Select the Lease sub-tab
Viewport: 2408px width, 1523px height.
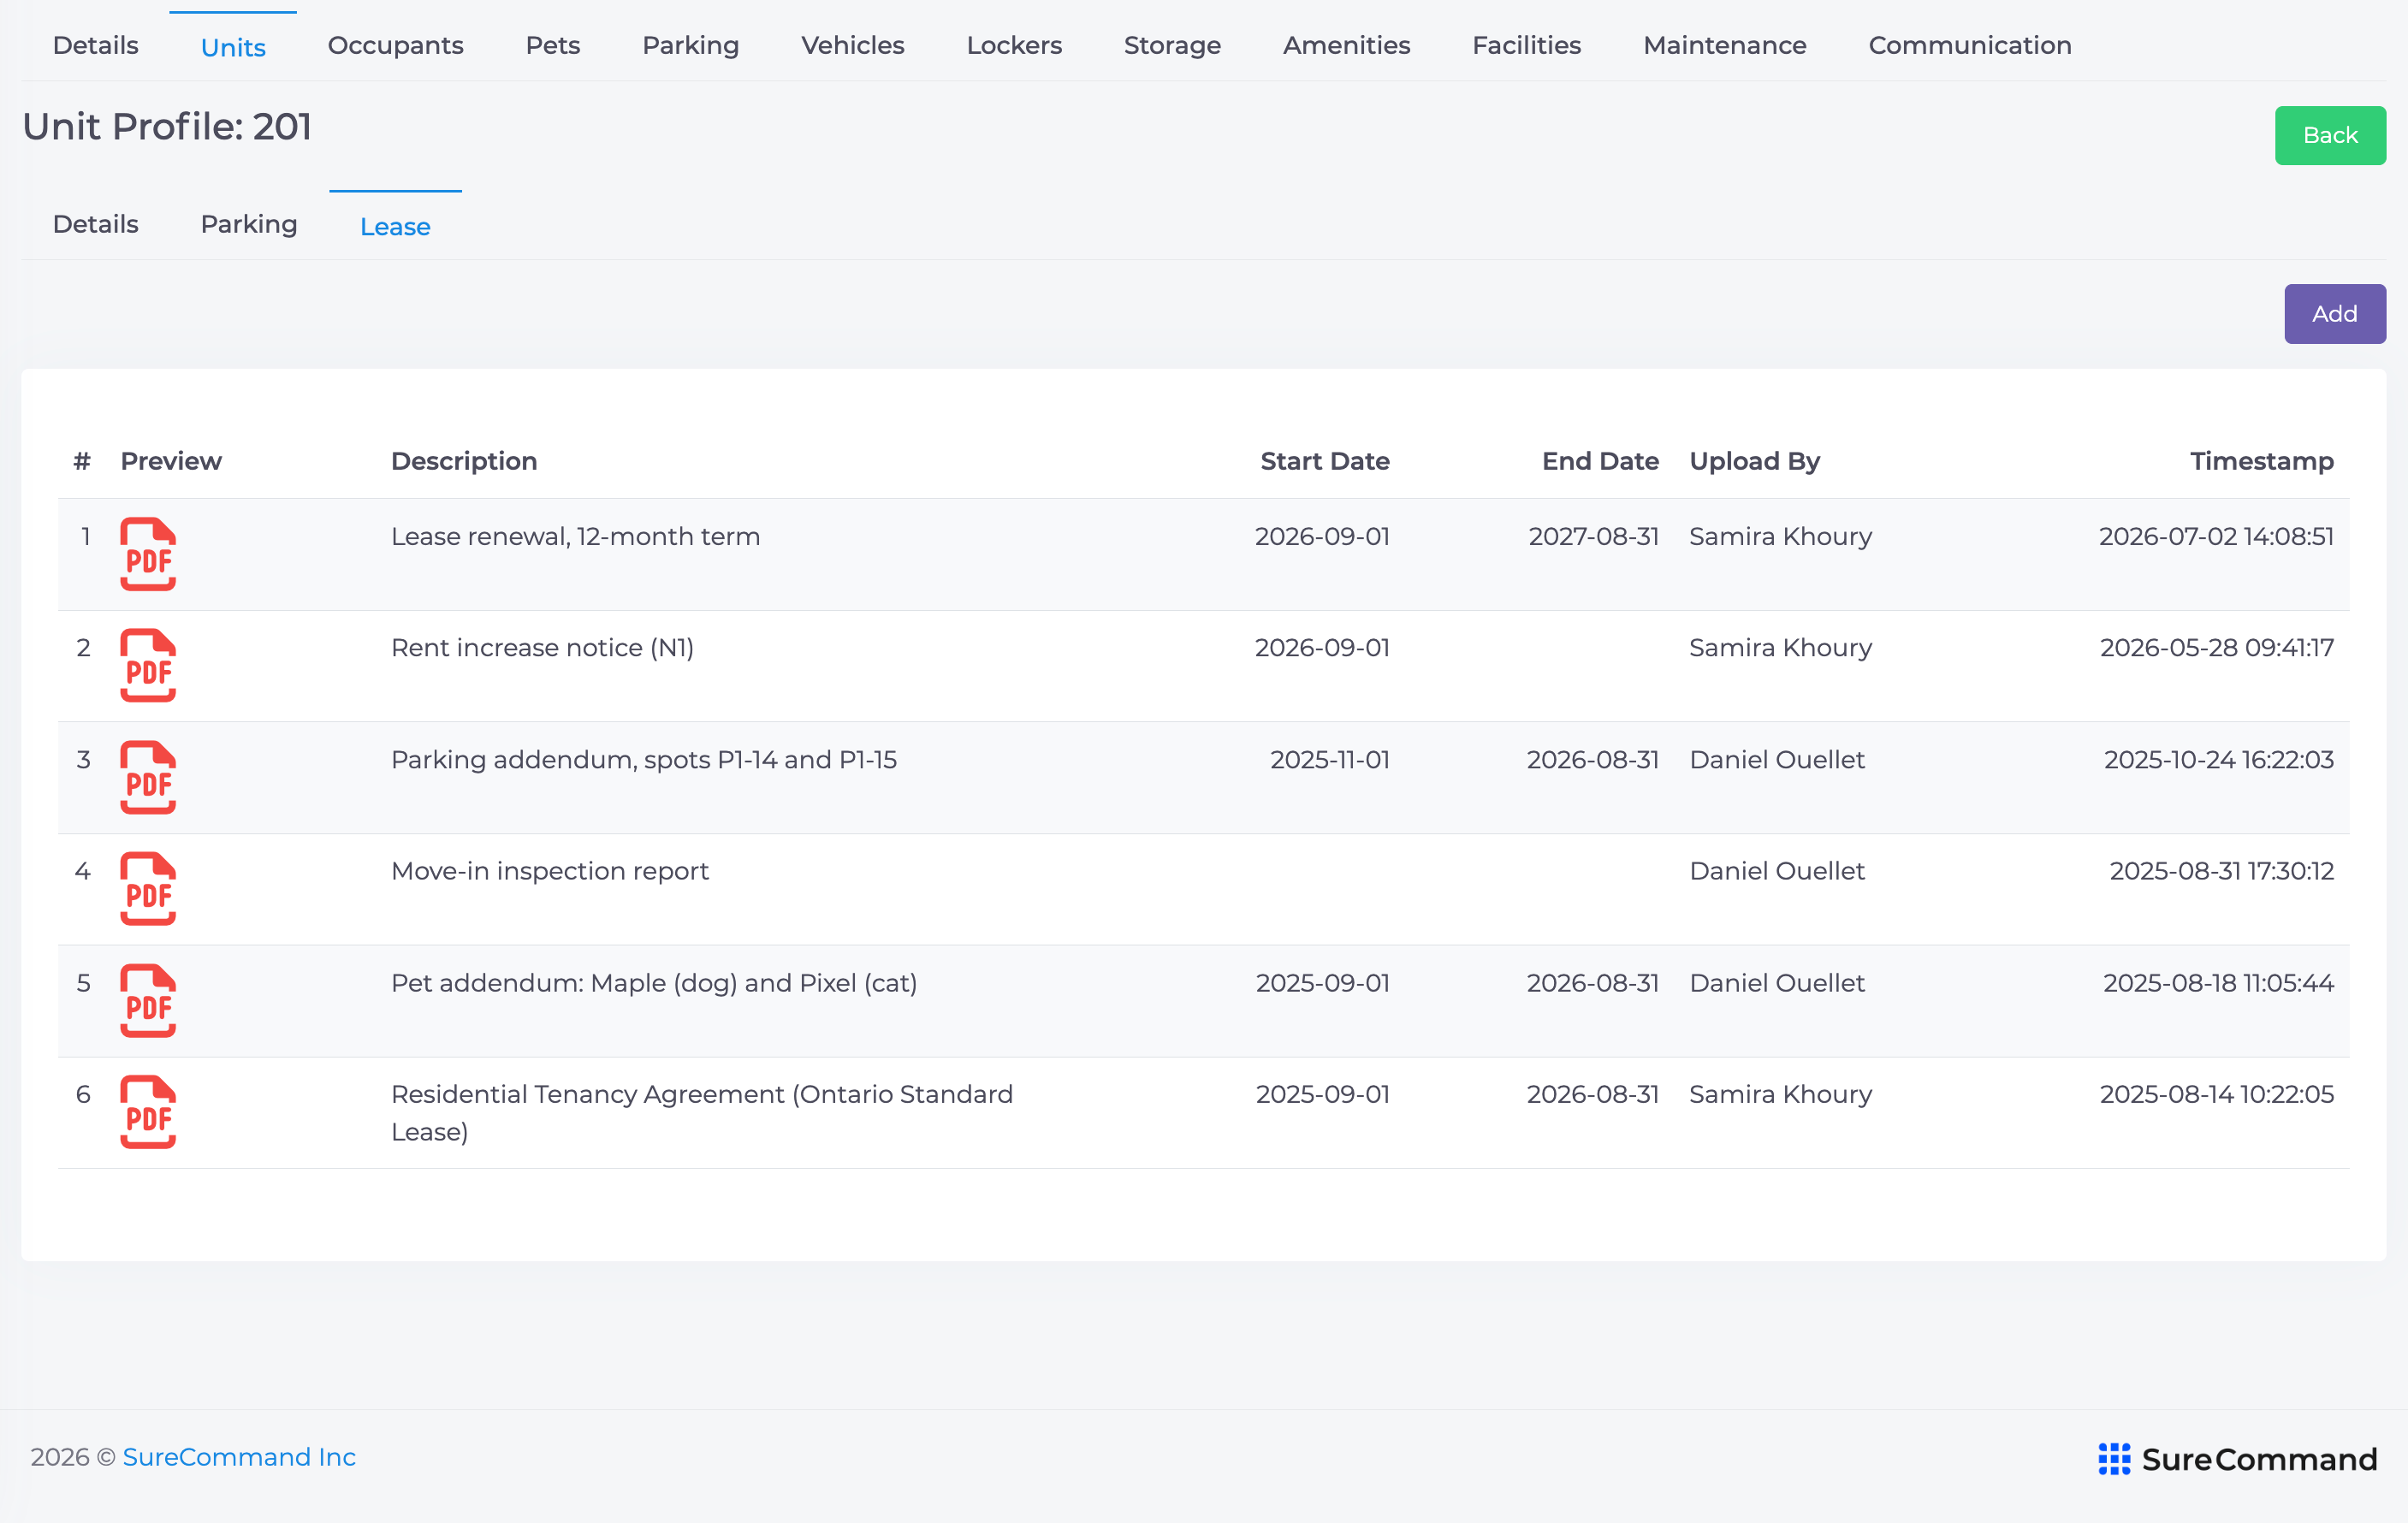tap(395, 227)
